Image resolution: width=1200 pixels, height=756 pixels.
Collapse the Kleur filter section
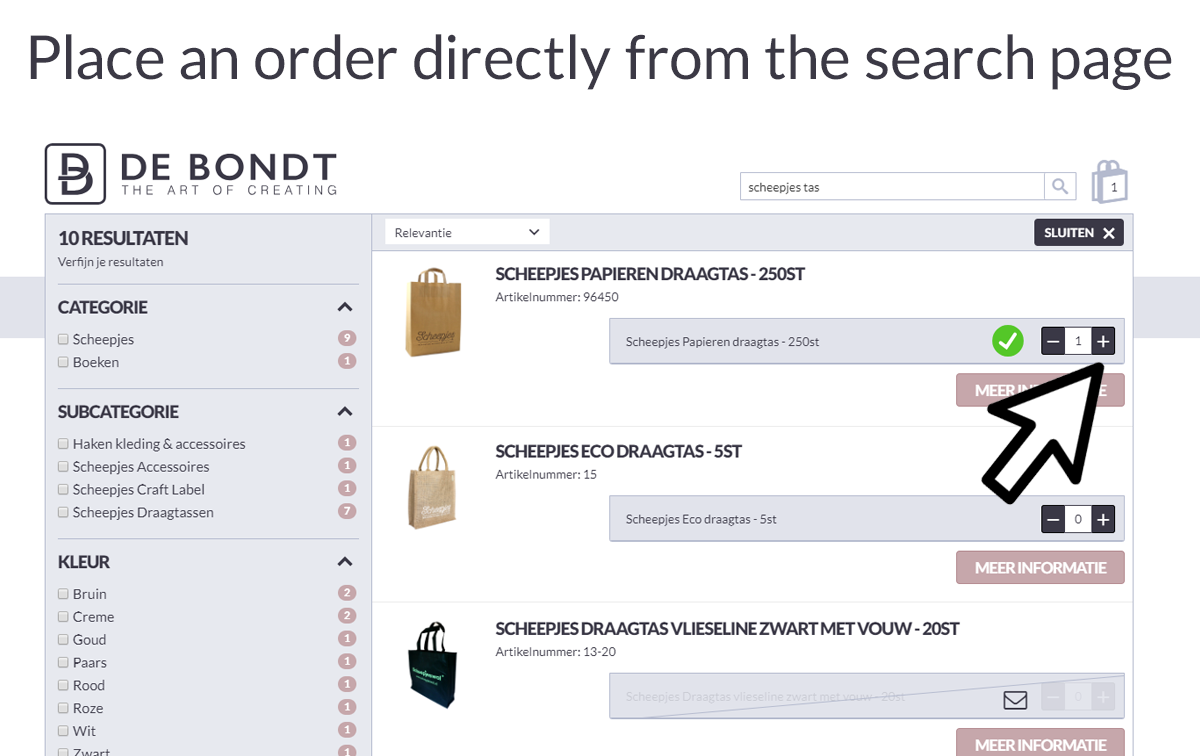pos(345,562)
